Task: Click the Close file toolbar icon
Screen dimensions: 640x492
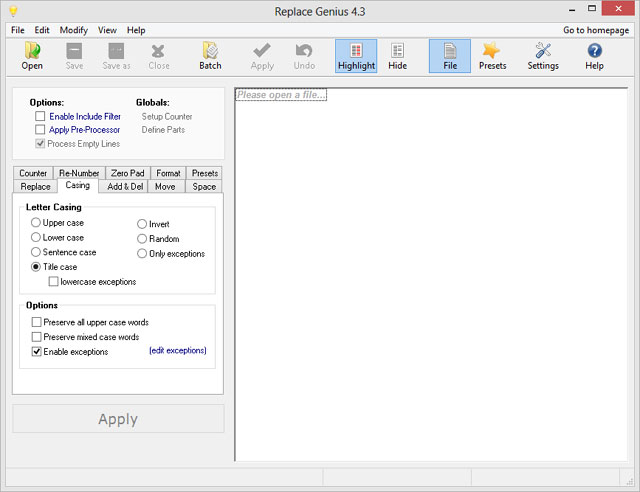Action: (x=159, y=56)
